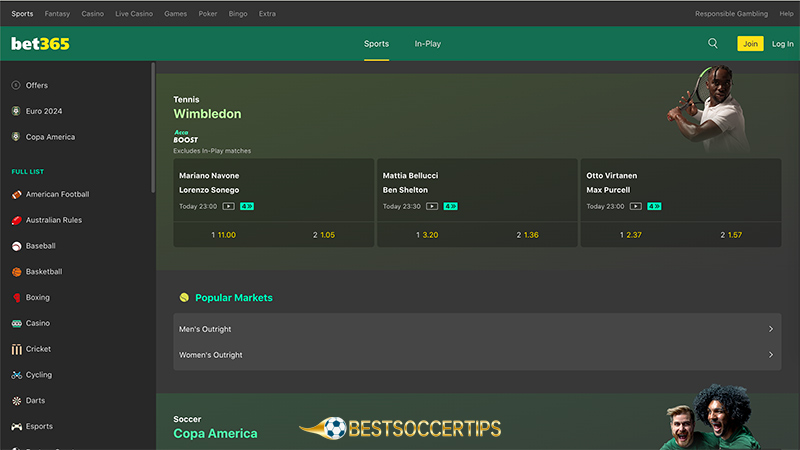This screenshot has width=800, height=450.
Task: Choose the Australian Rules icon
Action: [x=16, y=220]
